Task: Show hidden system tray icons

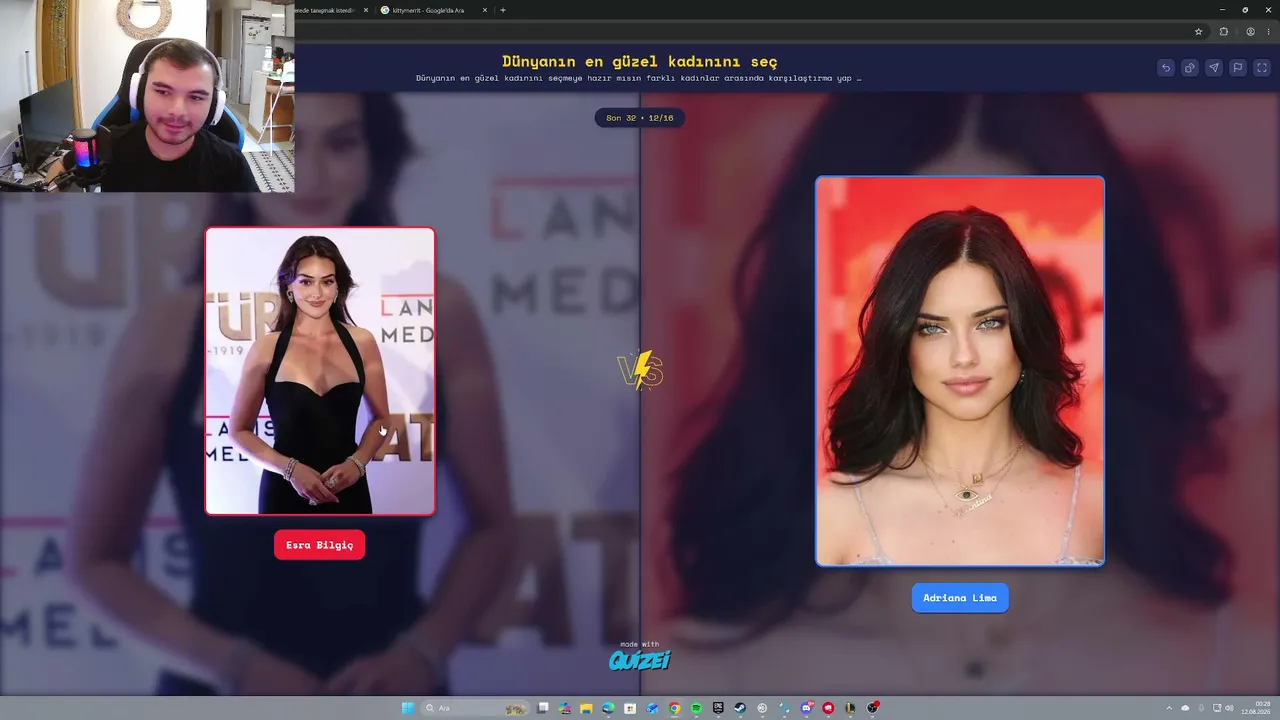Action: pyautogui.click(x=1169, y=708)
